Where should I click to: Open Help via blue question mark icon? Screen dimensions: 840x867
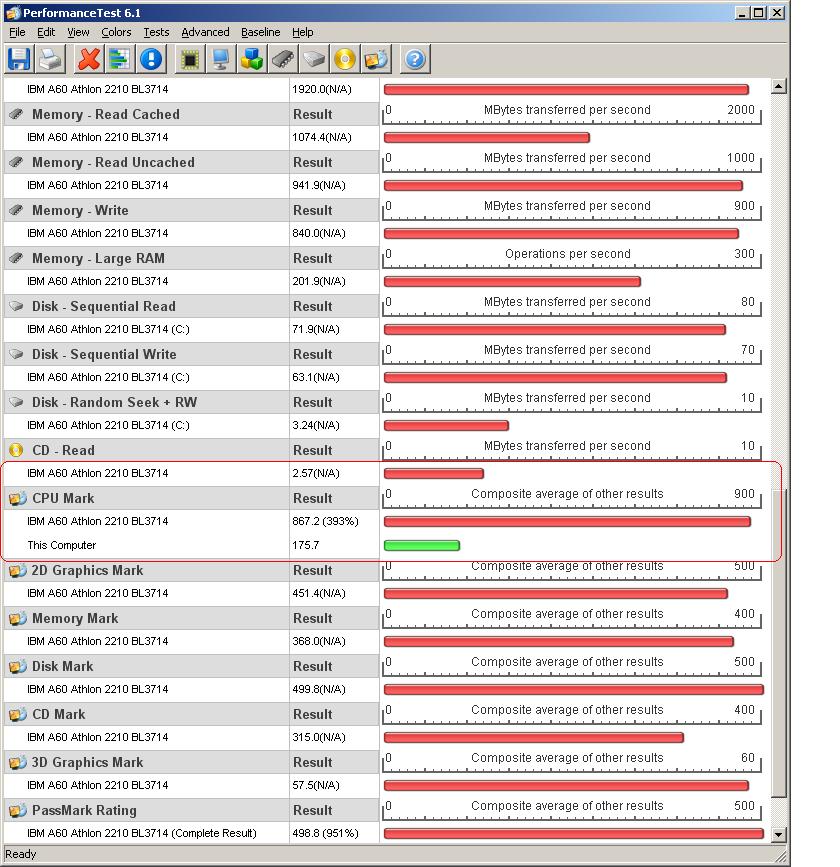pyautogui.click(x=415, y=59)
